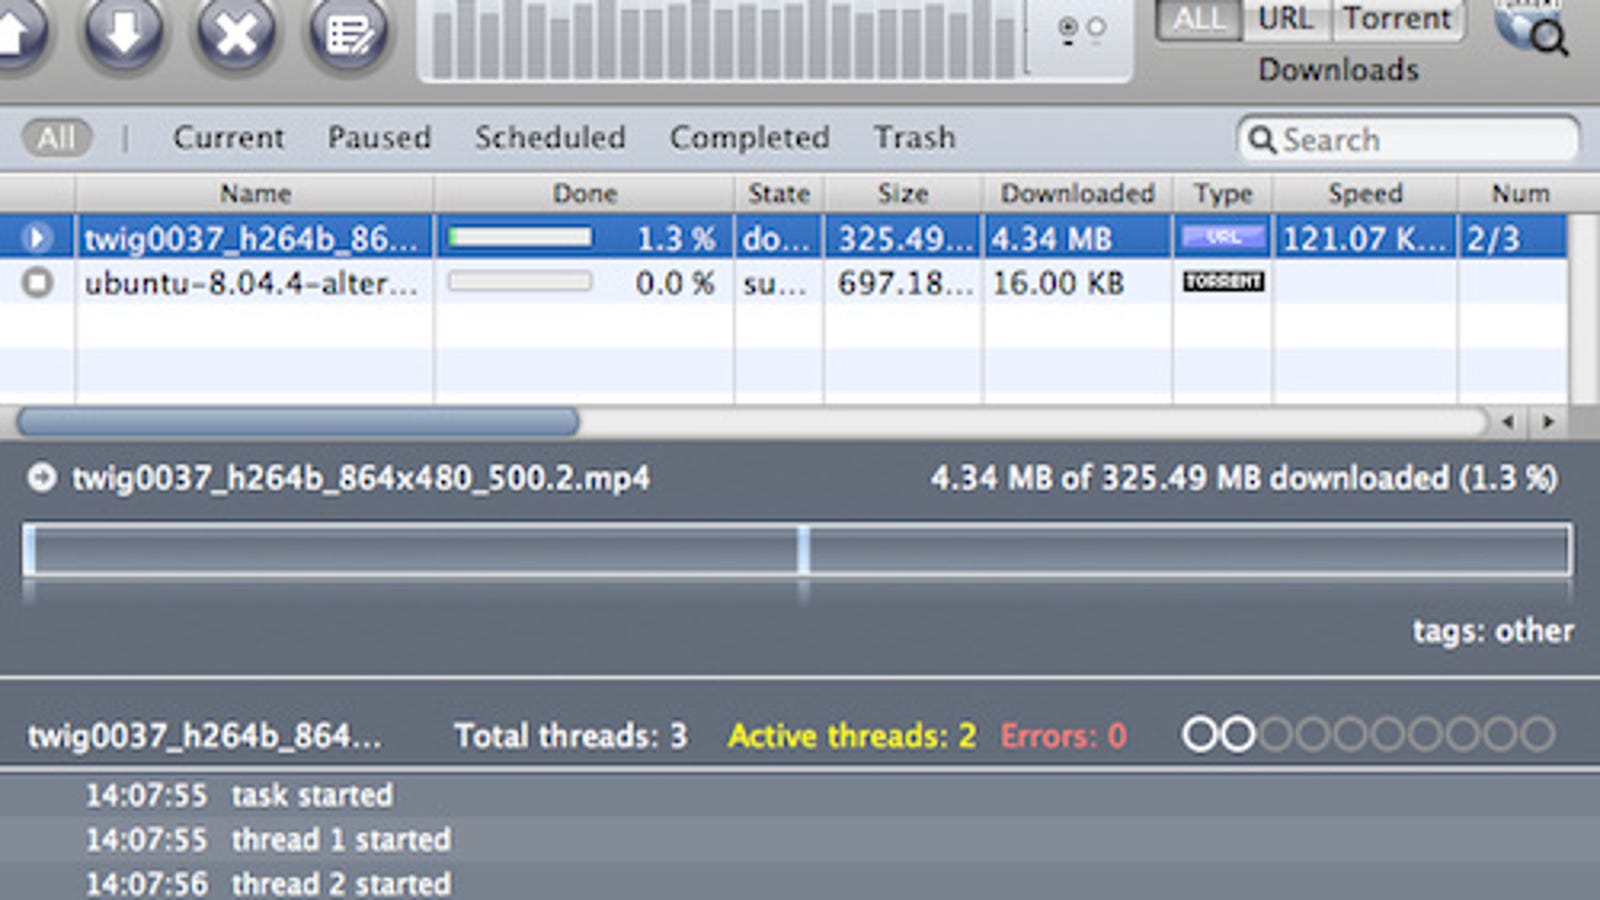The image size is (1600, 900).
Task: Click the 697.18... size cell
Action: (x=905, y=283)
